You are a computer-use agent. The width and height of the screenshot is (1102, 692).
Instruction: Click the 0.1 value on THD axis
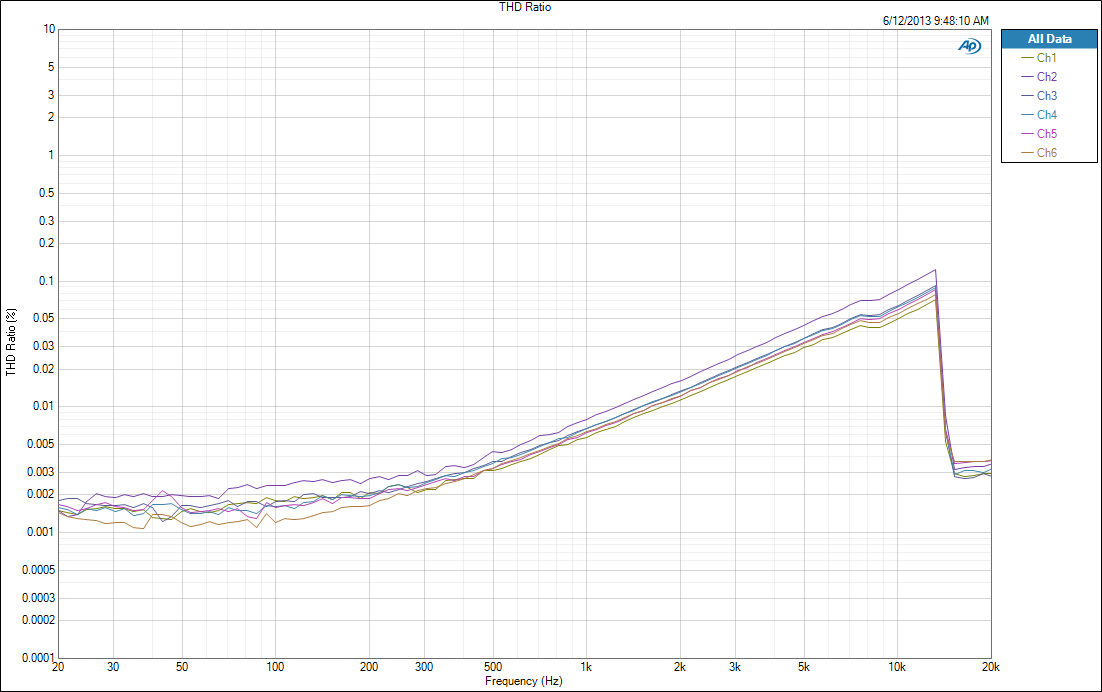[x=46, y=281]
